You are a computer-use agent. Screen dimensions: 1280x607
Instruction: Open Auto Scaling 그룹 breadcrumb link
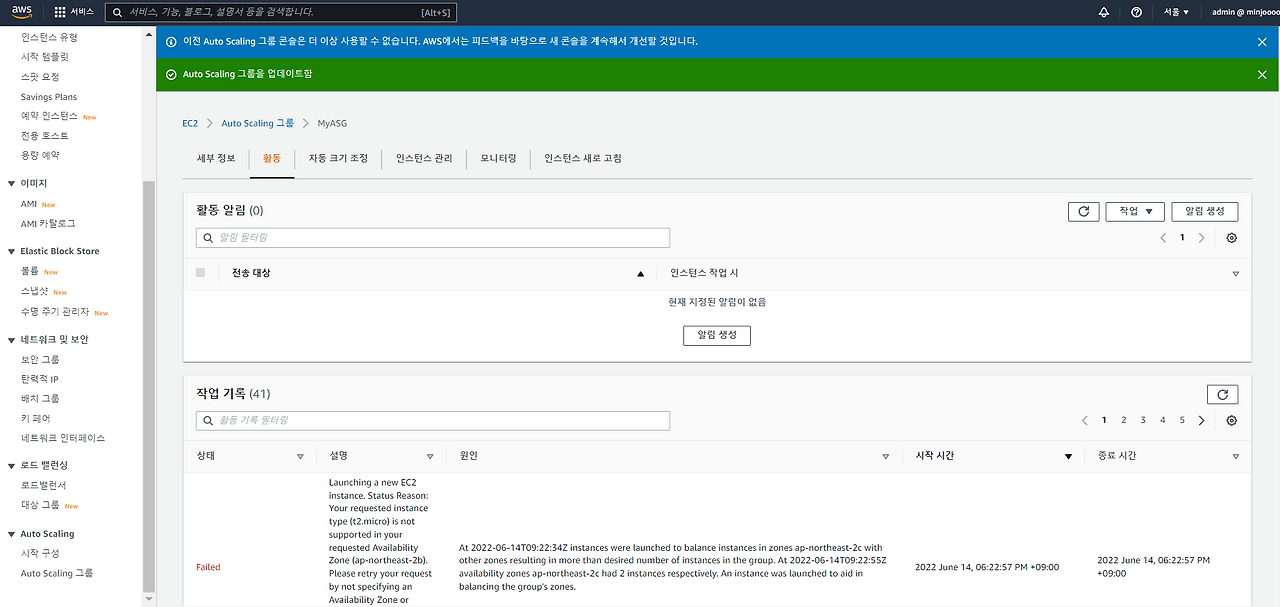[258, 123]
